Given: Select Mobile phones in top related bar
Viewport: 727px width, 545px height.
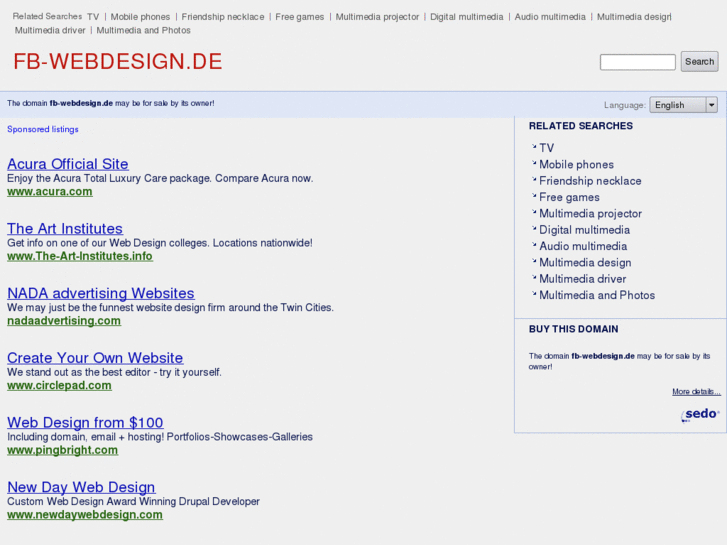Looking at the screenshot, I should pyautogui.click(x=140, y=17).
